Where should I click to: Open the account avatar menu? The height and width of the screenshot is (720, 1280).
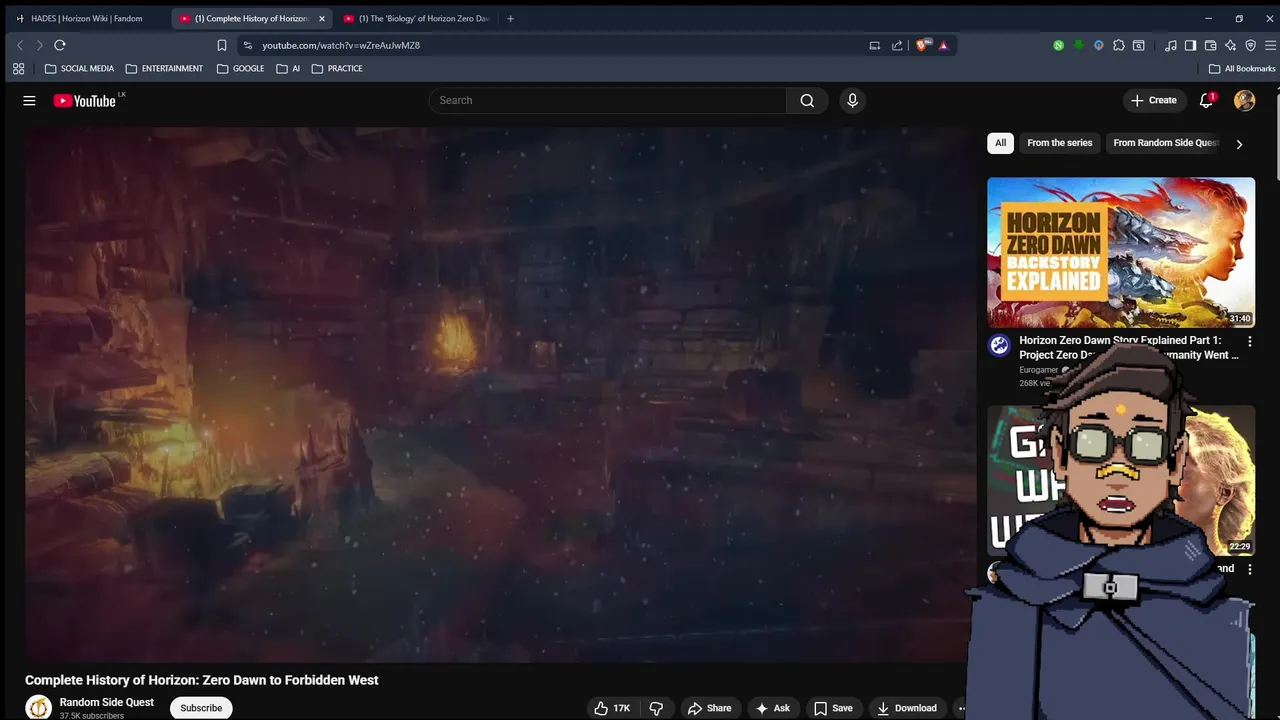tap(1244, 100)
